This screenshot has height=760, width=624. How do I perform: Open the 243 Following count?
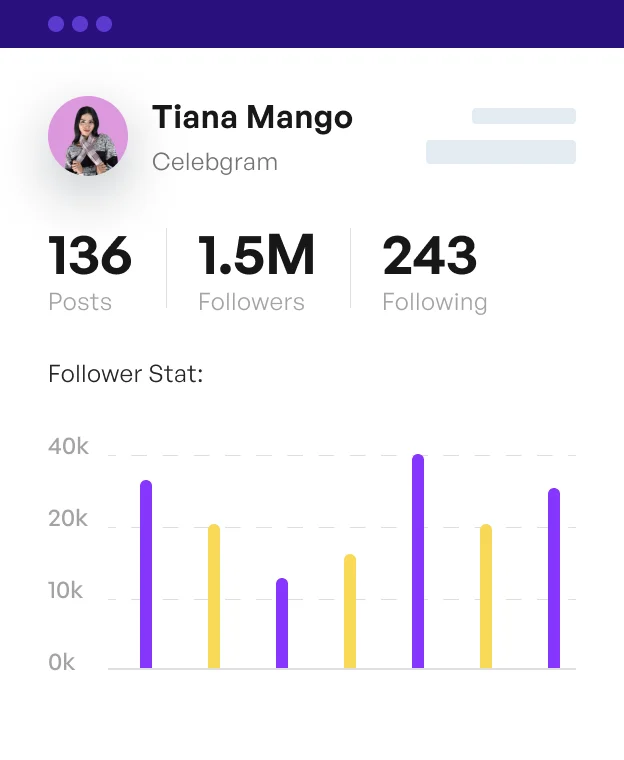pyautogui.click(x=434, y=270)
